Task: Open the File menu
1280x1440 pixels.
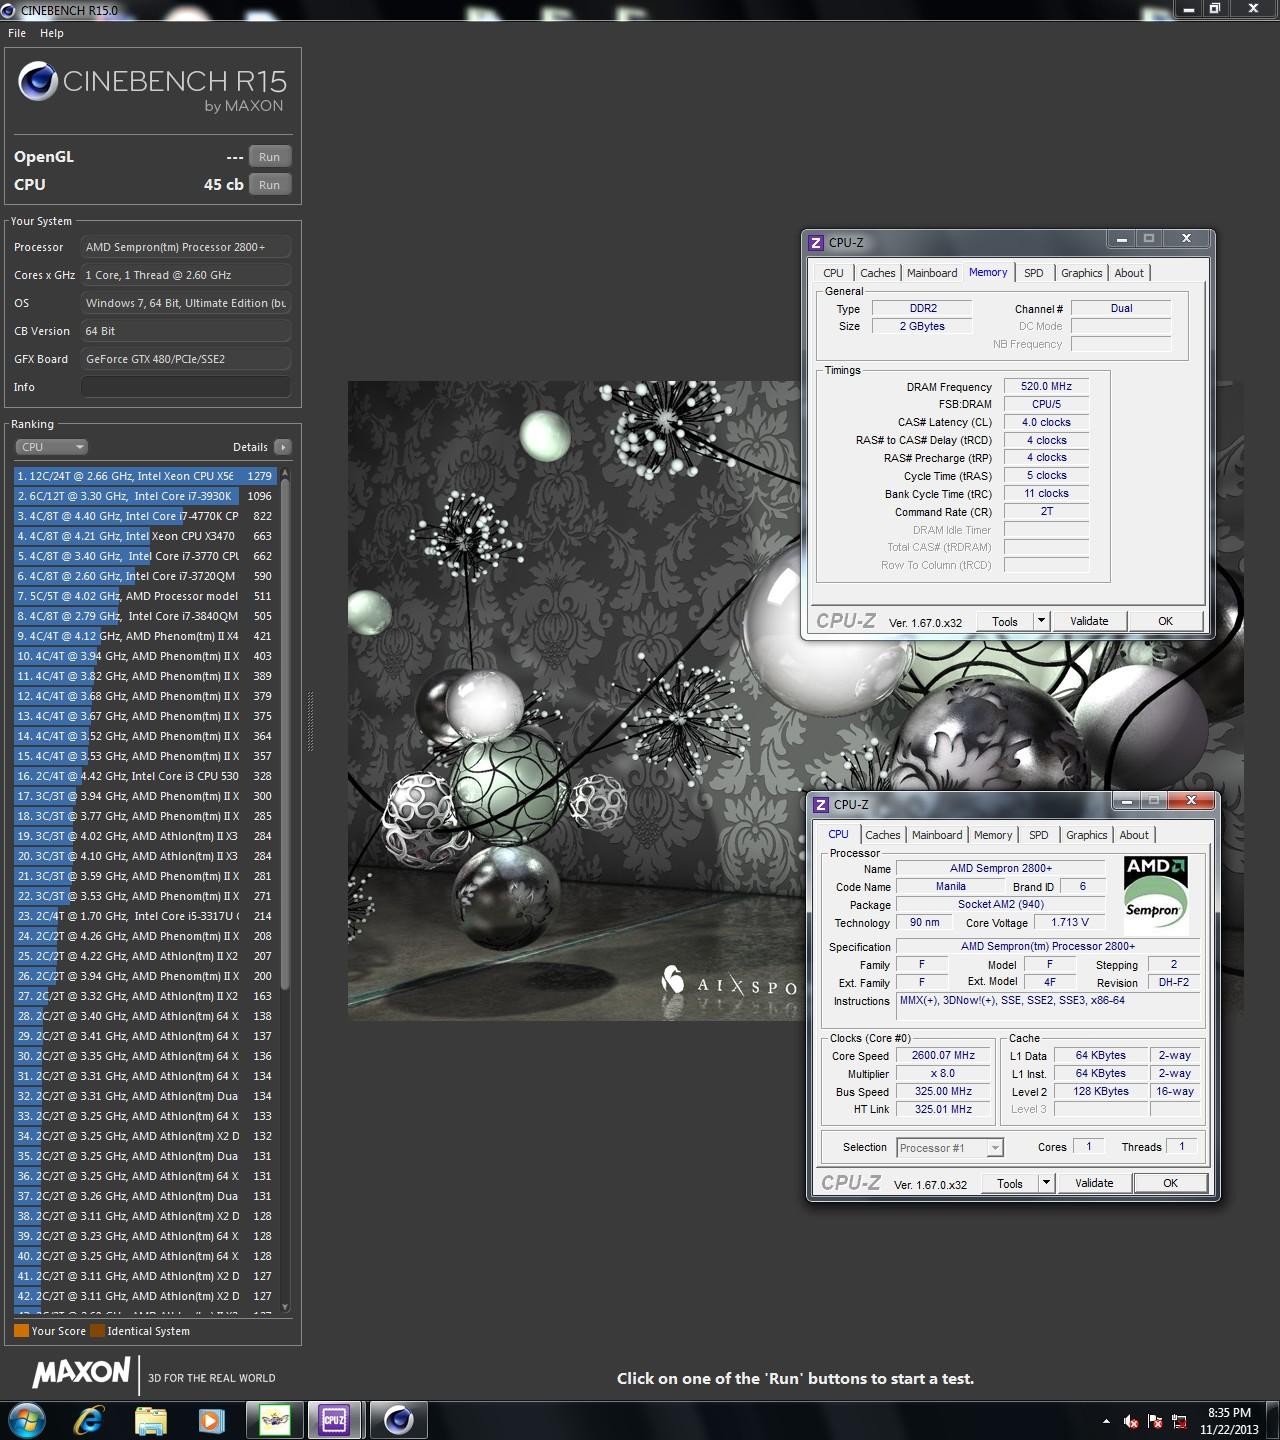Action: pyautogui.click(x=17, y=33)
